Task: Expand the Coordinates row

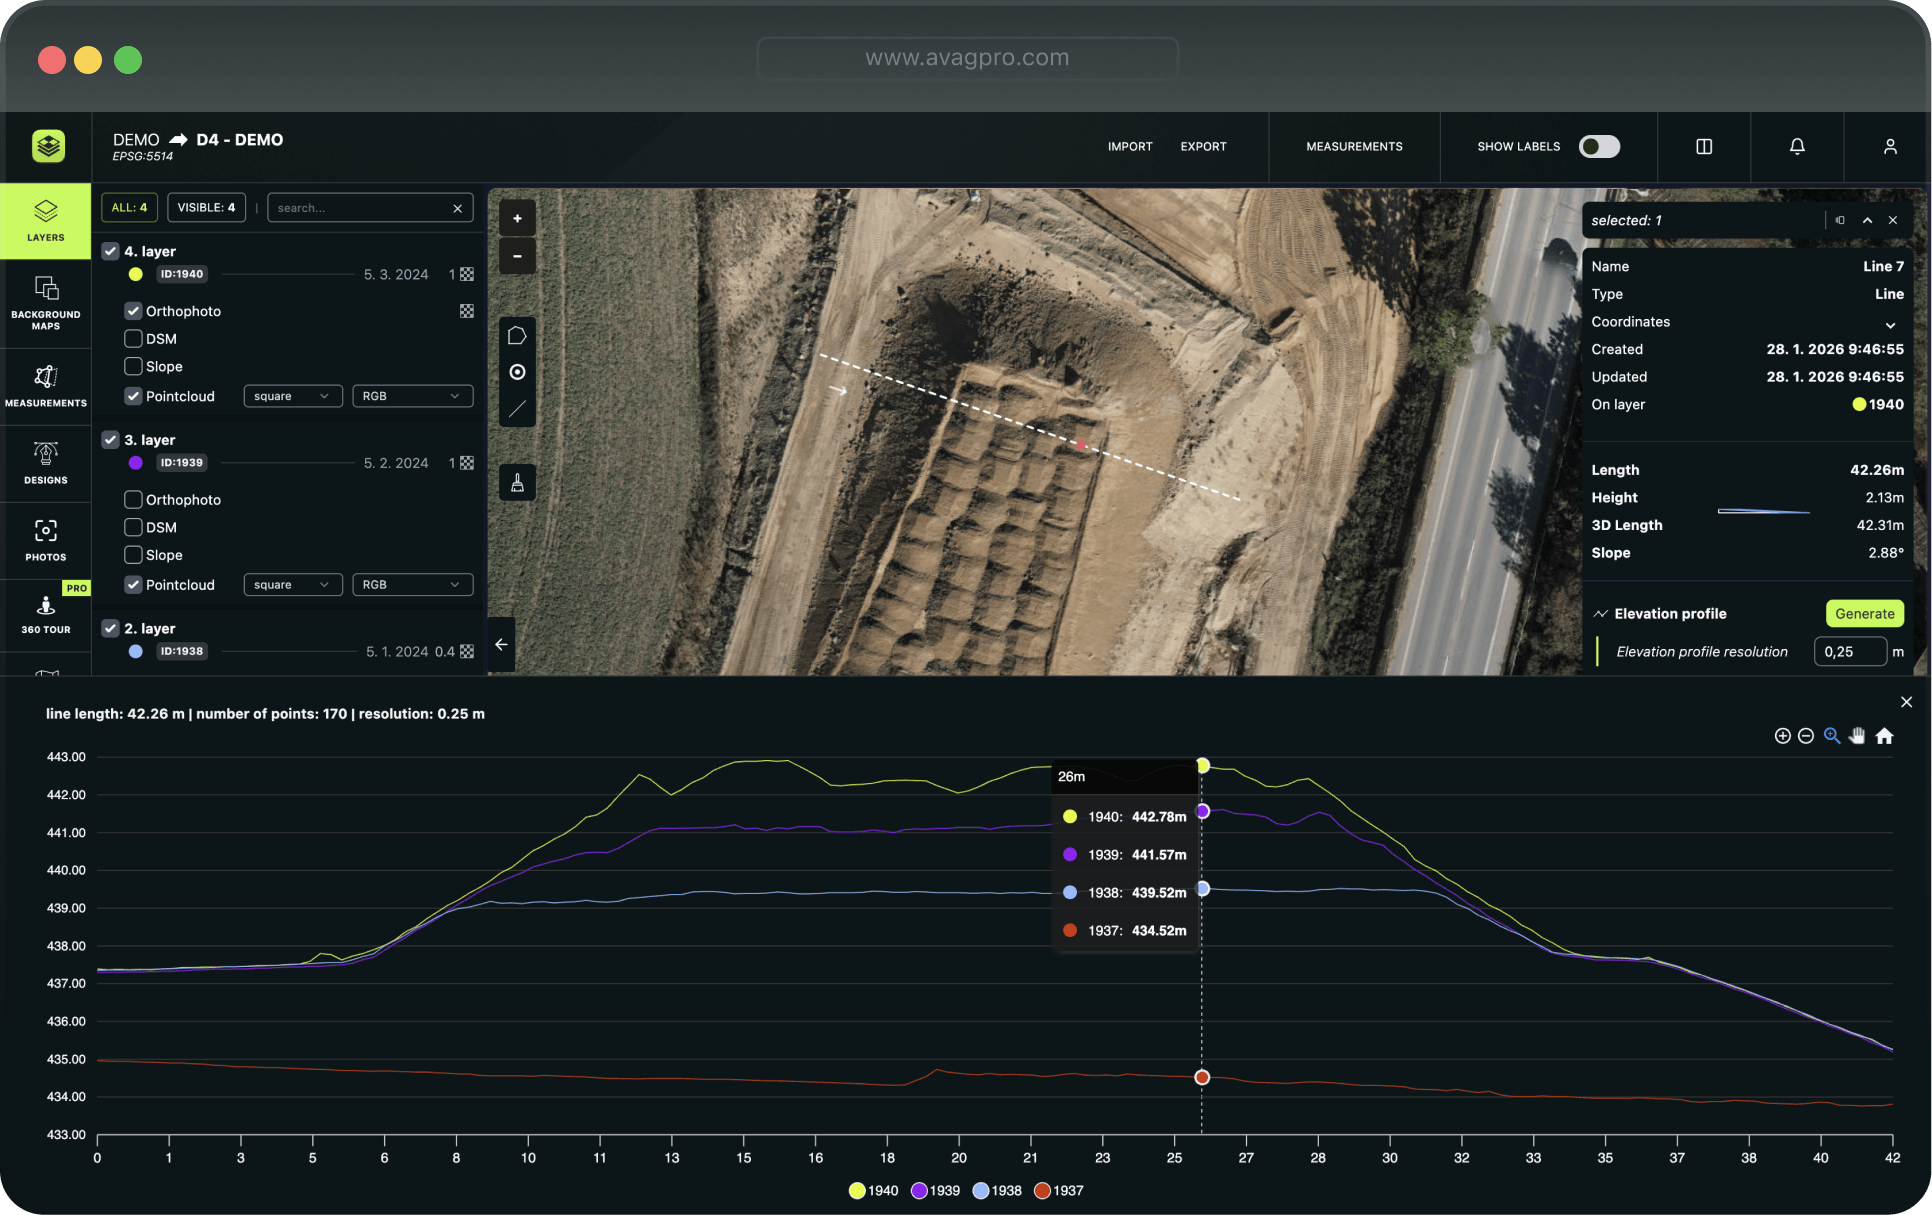Action: click(x=1890, y=323)
